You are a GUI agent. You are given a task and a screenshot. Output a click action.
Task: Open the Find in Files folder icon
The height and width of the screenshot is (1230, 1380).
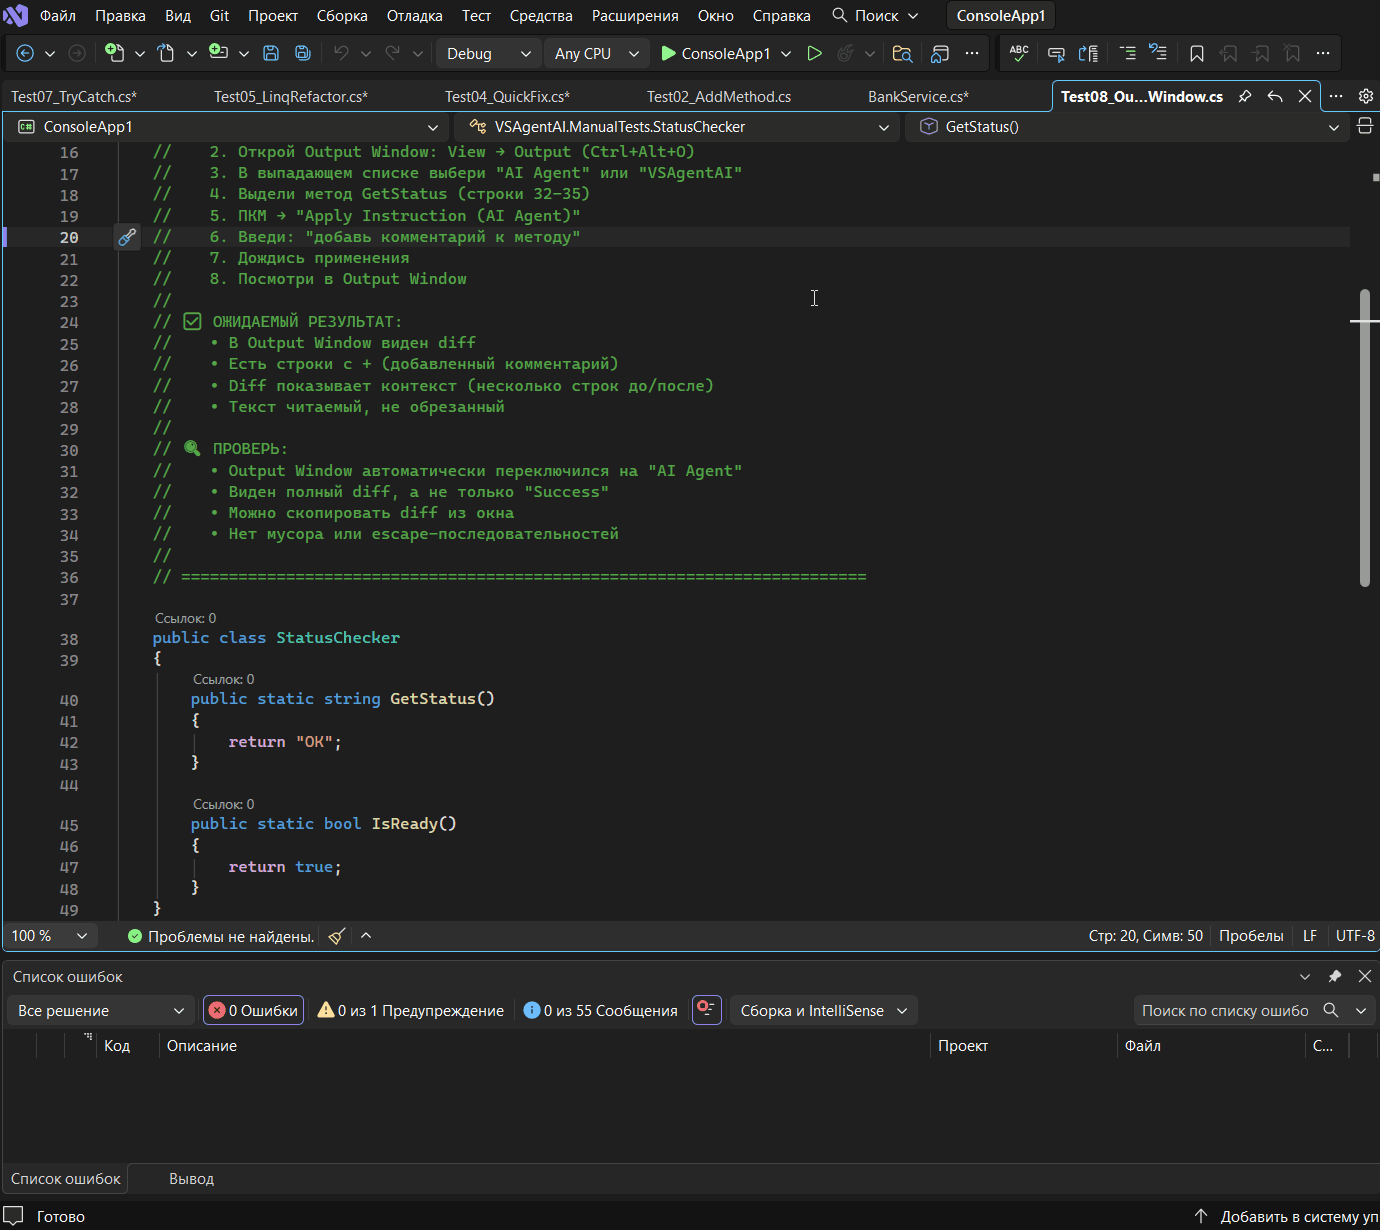click(x=902, y=54)
